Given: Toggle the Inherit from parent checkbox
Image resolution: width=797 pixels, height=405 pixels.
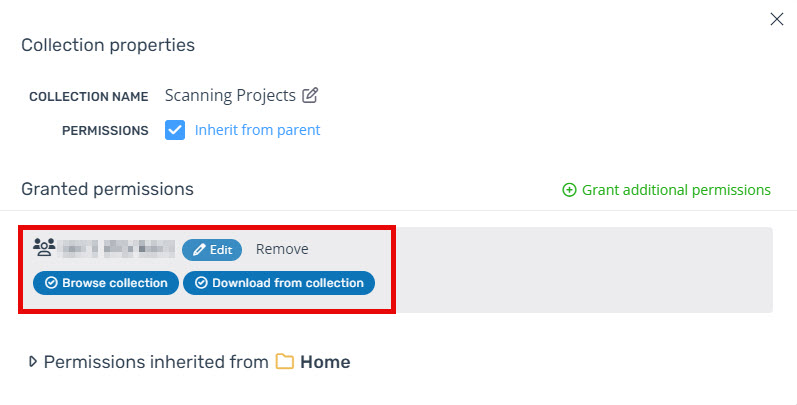Looking at the screenshot, I should tap(175, 130).
